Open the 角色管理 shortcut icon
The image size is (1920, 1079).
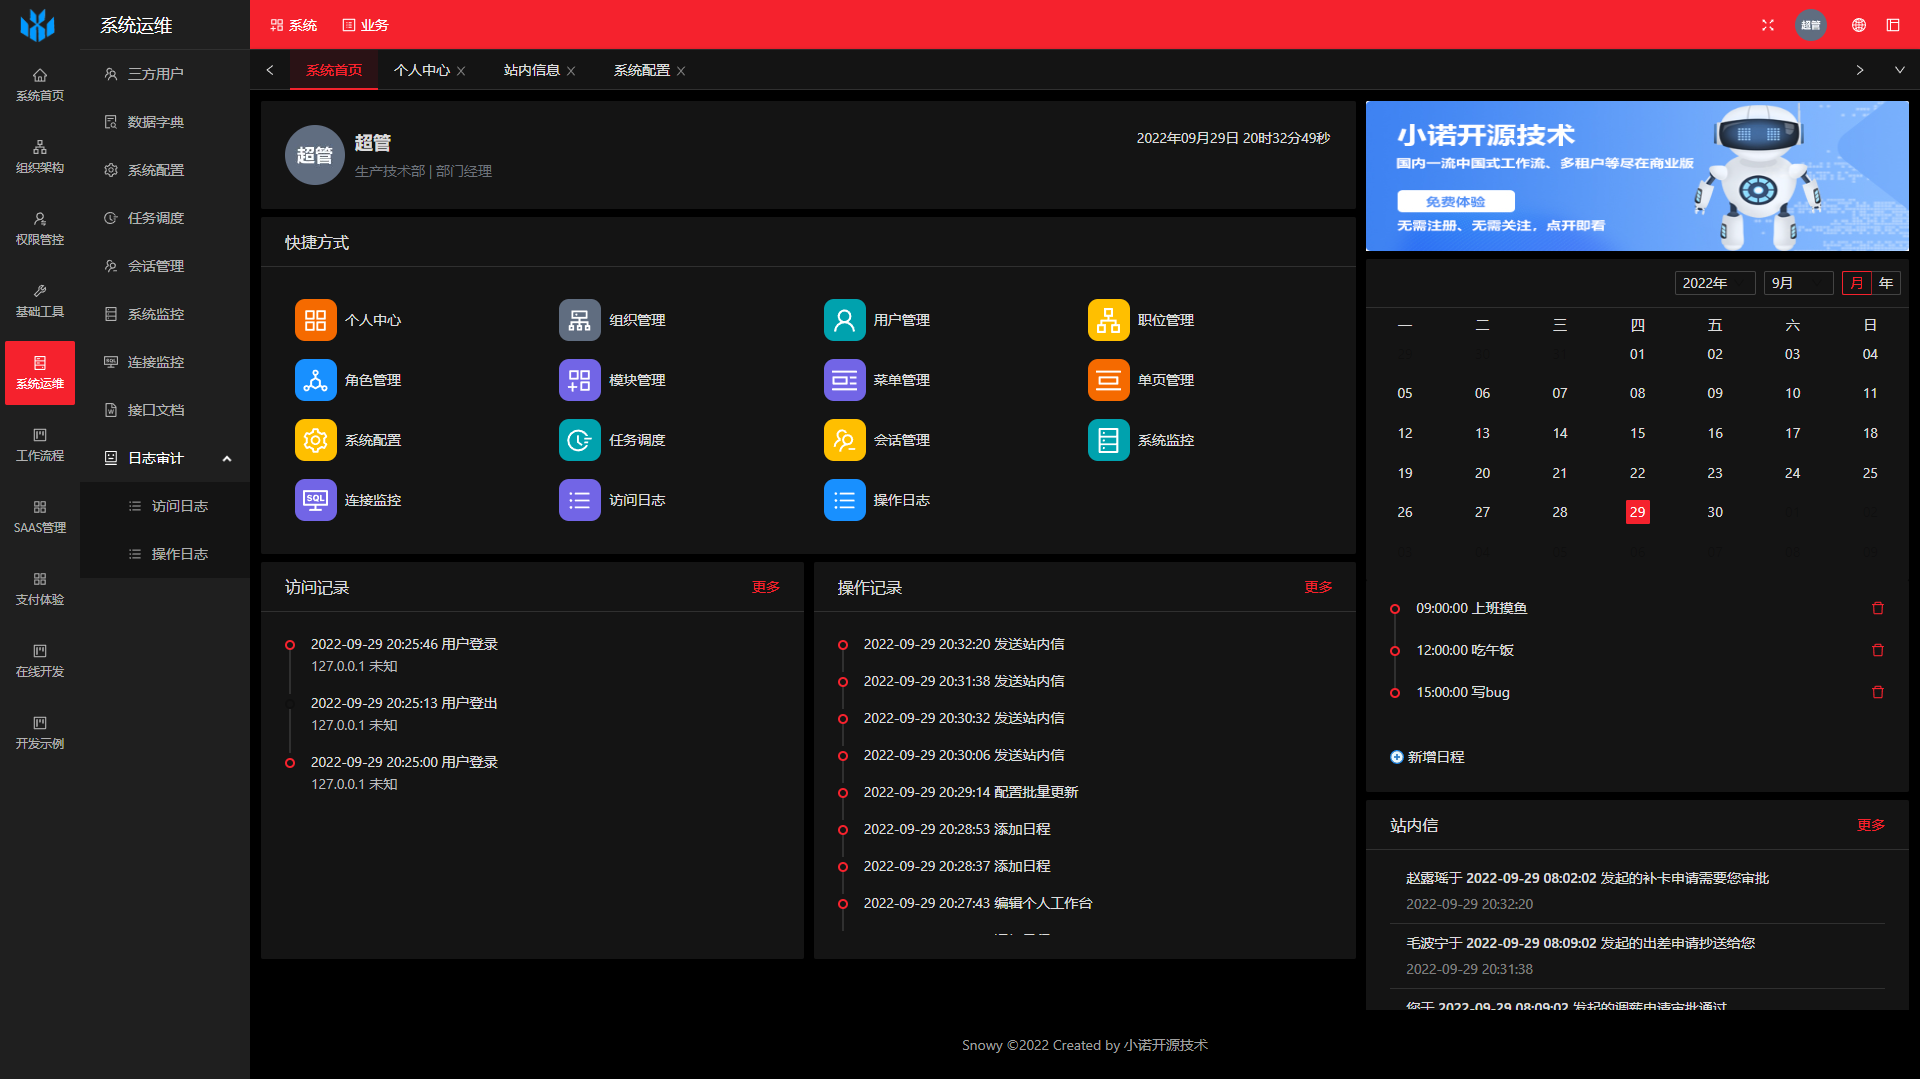(x=315, y=380)
